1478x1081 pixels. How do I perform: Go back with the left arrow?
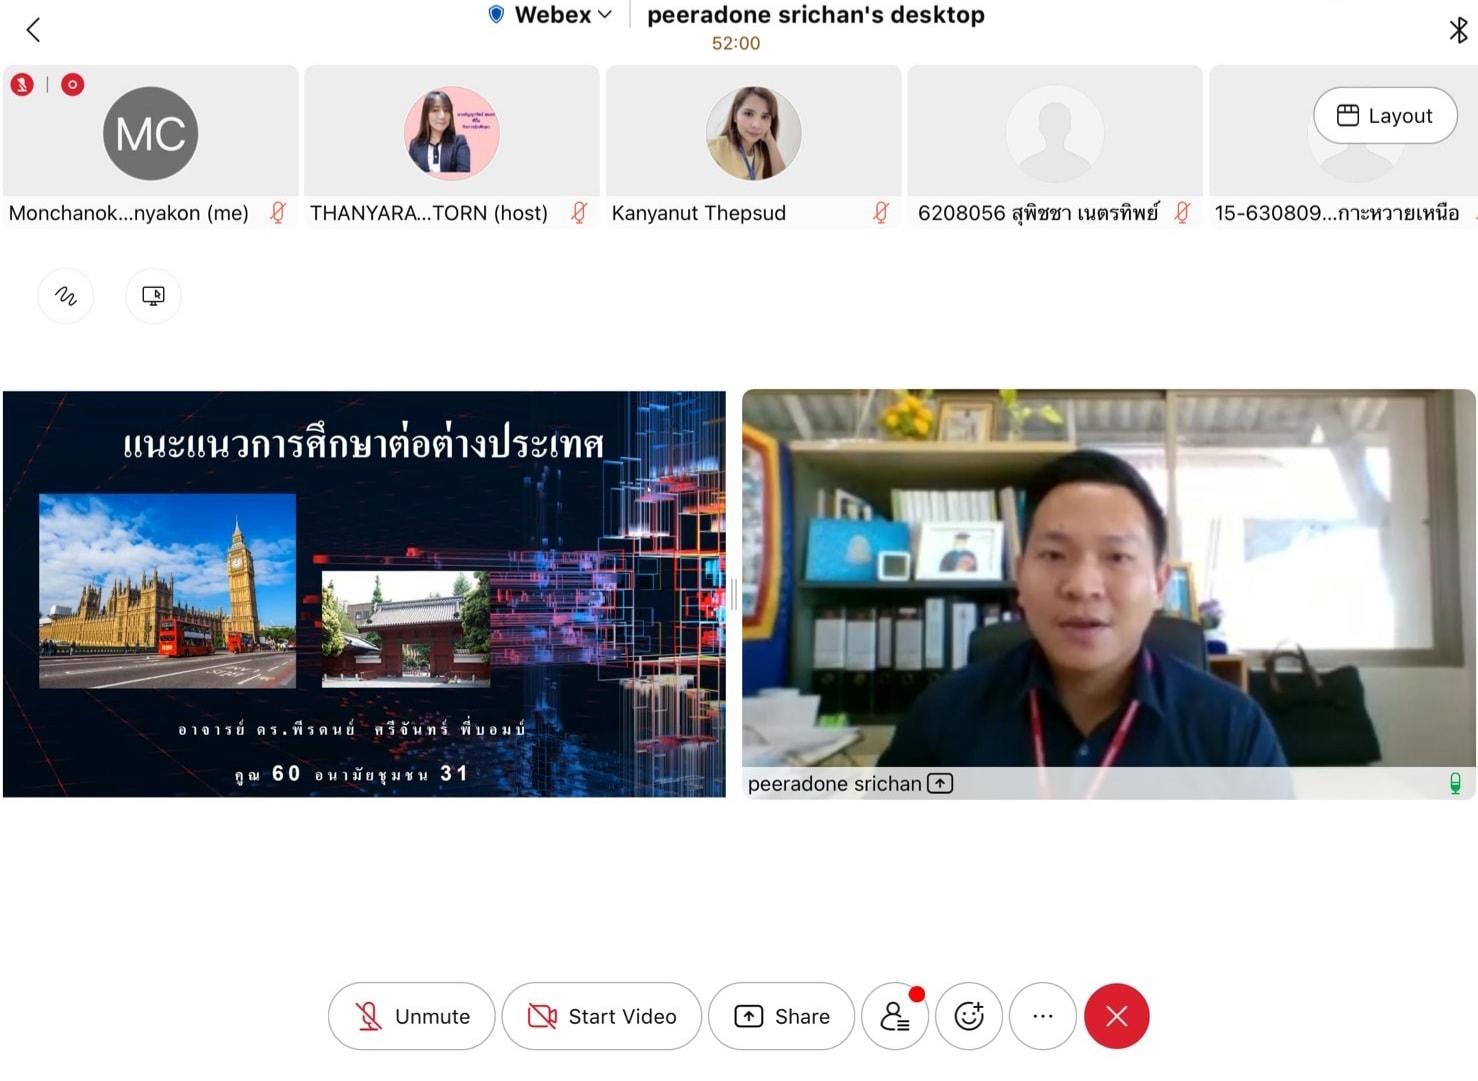click(33, 30)
